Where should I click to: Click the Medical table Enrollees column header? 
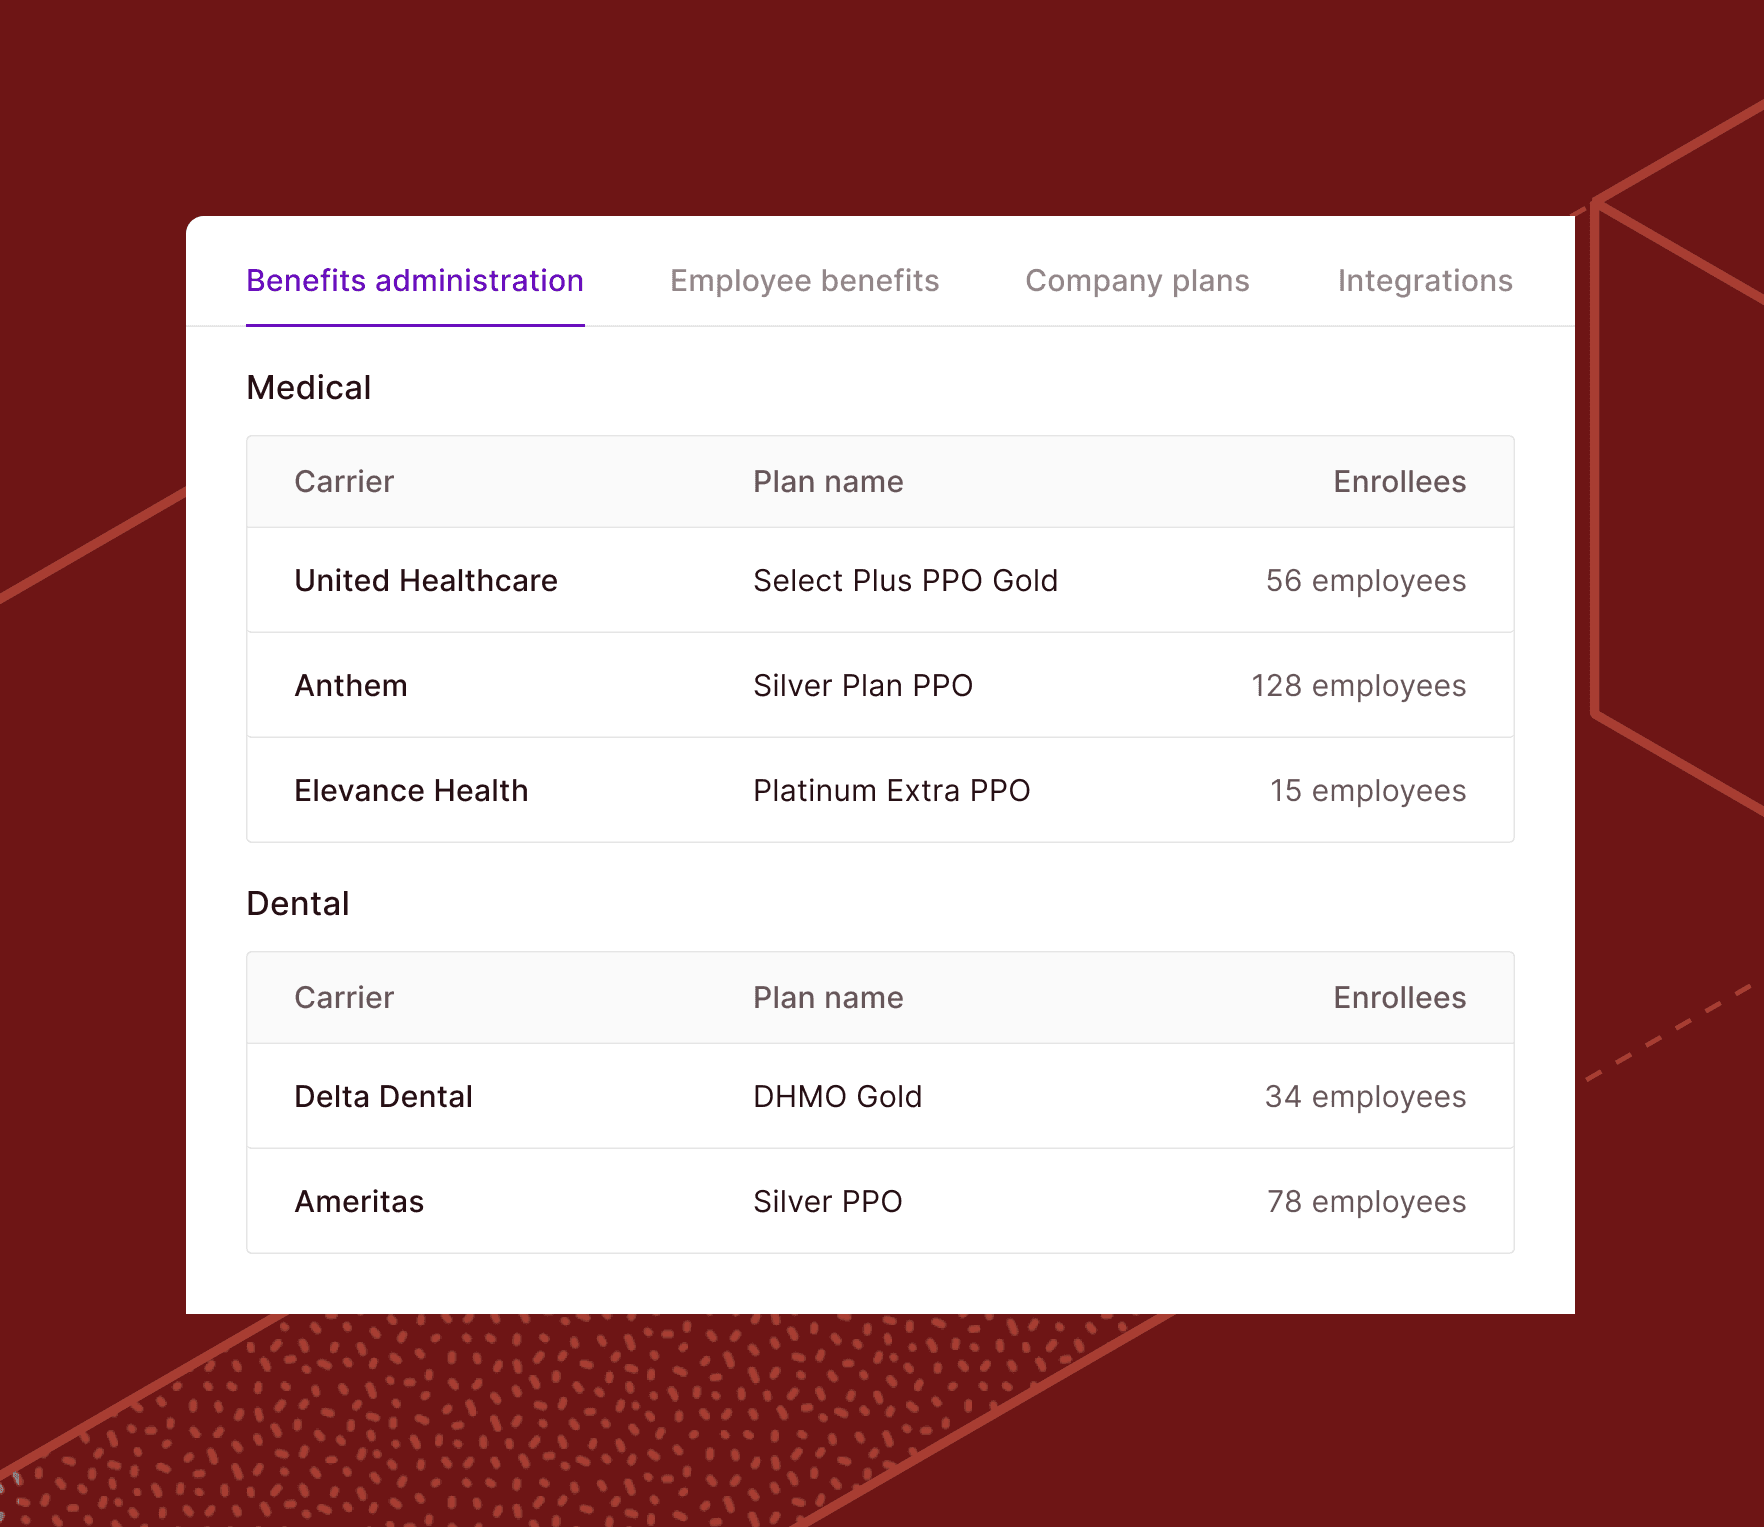coord(1399,482)
